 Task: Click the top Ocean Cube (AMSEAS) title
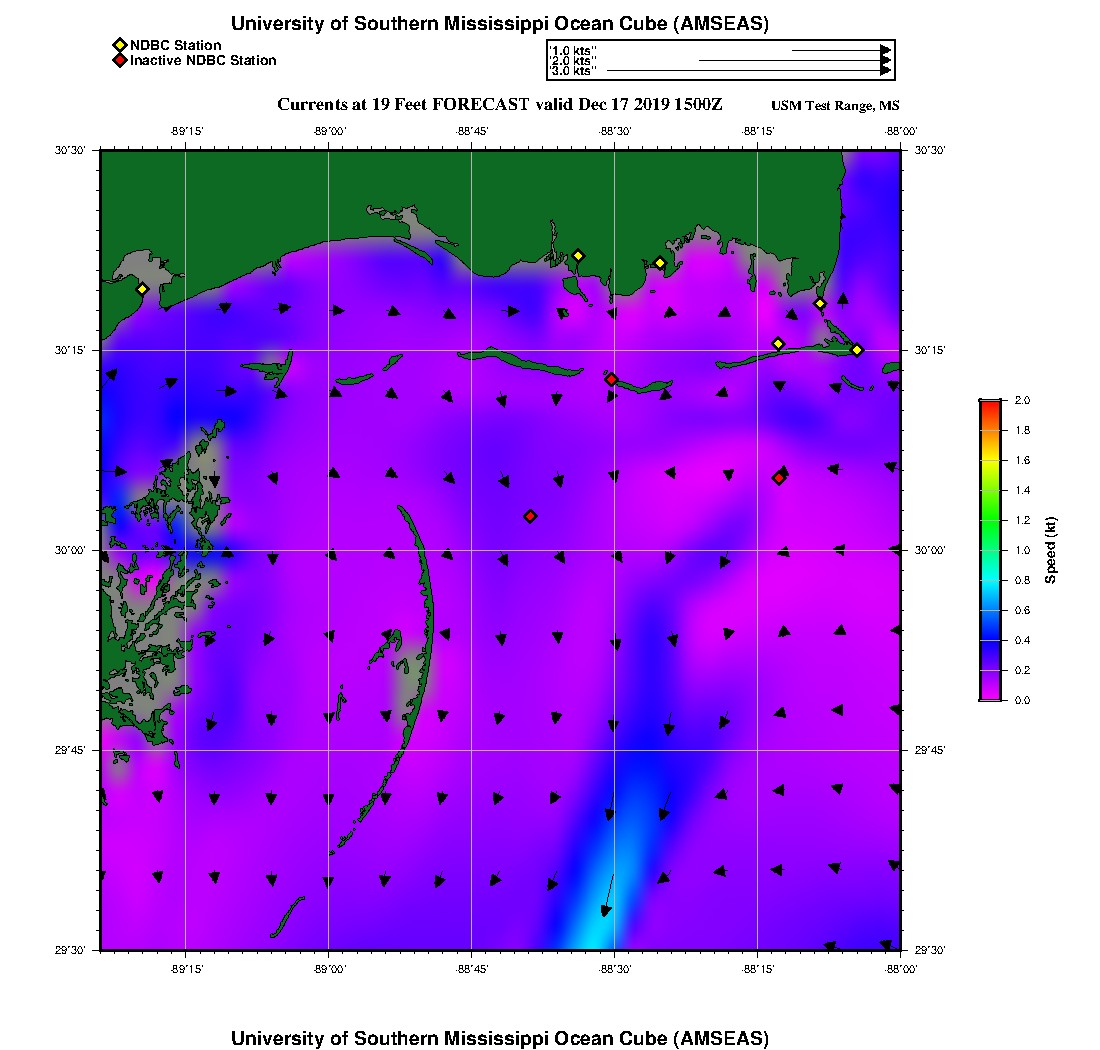[x=500, y=24]
